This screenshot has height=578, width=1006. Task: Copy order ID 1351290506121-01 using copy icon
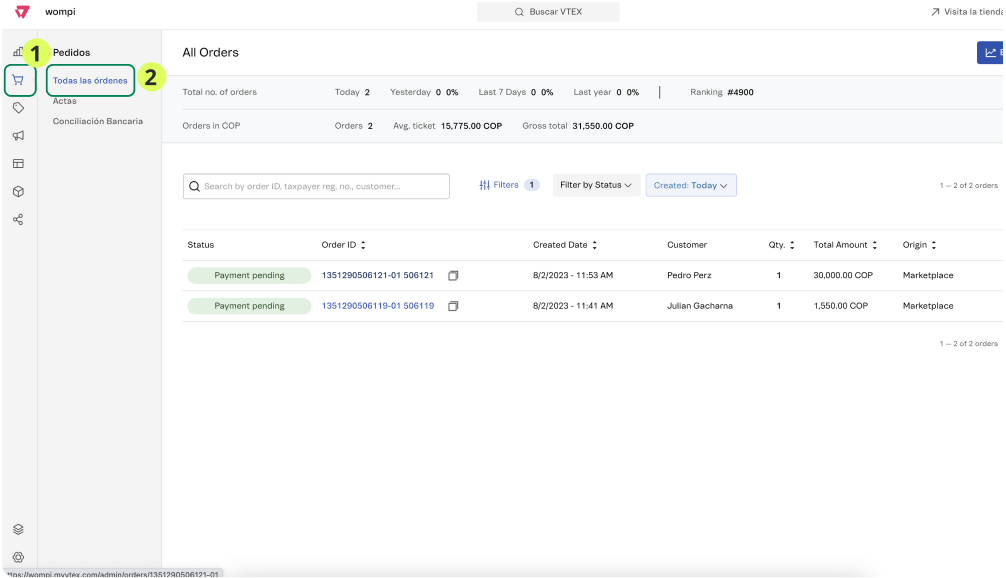pyautogui.click(x=454, y=276)
